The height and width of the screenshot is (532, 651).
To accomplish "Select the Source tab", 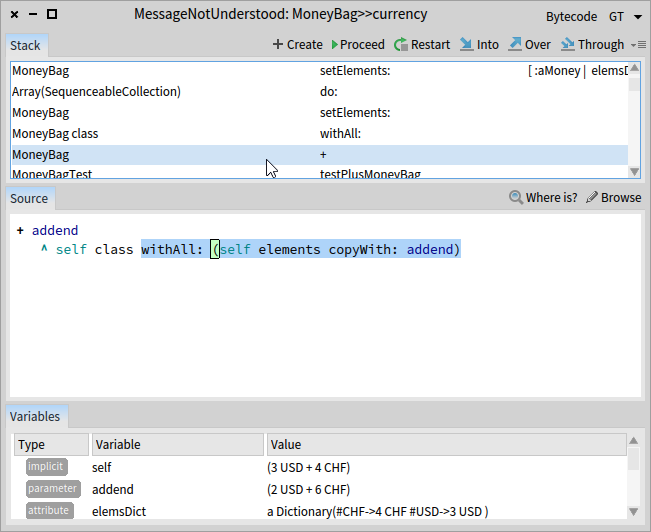I will tap(29, 199).
